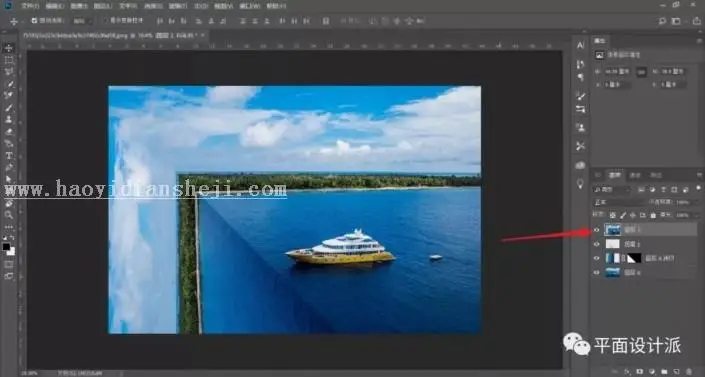The height and width of the screenshot is (377, 705).
Task: Toggle Show Transform Controls checkbox
Action: pyautogui.click(x=107, y=21)
